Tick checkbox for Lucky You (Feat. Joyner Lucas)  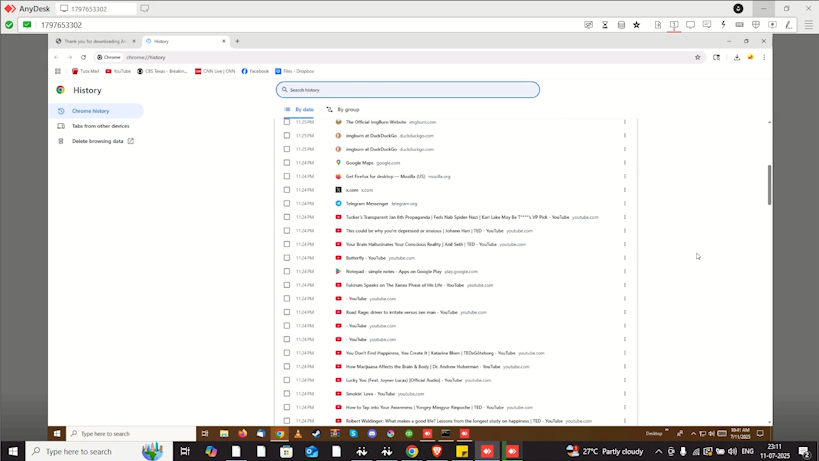point(287,380)
